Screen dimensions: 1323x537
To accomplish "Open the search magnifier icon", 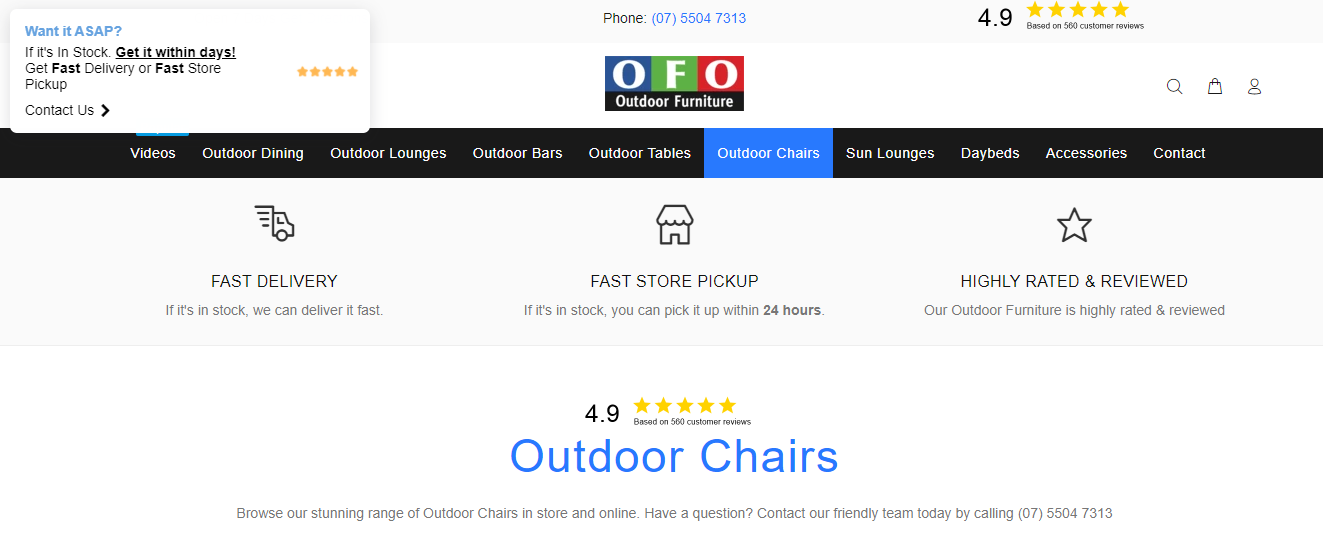I will coord(1175,87).
